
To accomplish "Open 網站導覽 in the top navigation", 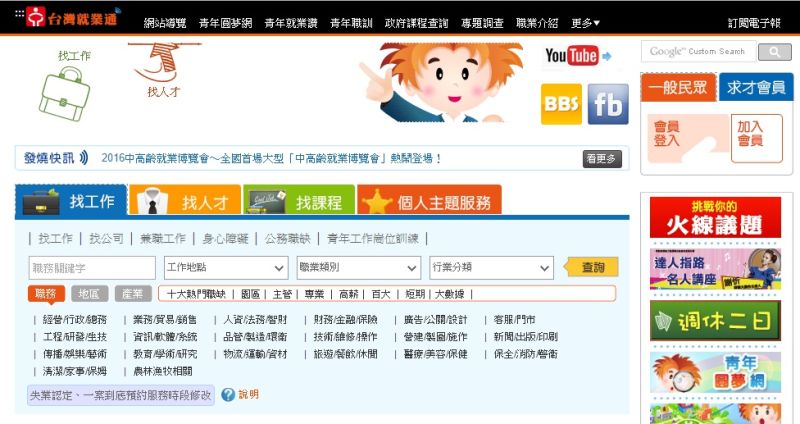I will (165, 23).
